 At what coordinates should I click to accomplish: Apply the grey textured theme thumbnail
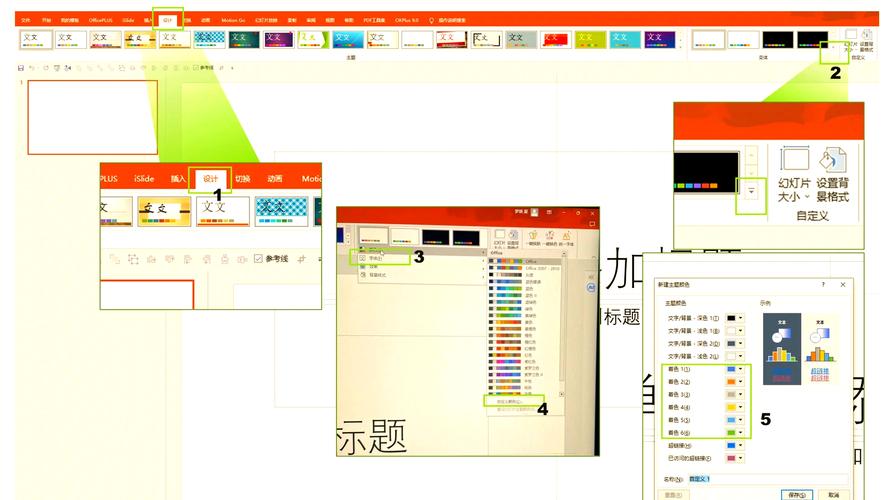[x=521, y=39]
